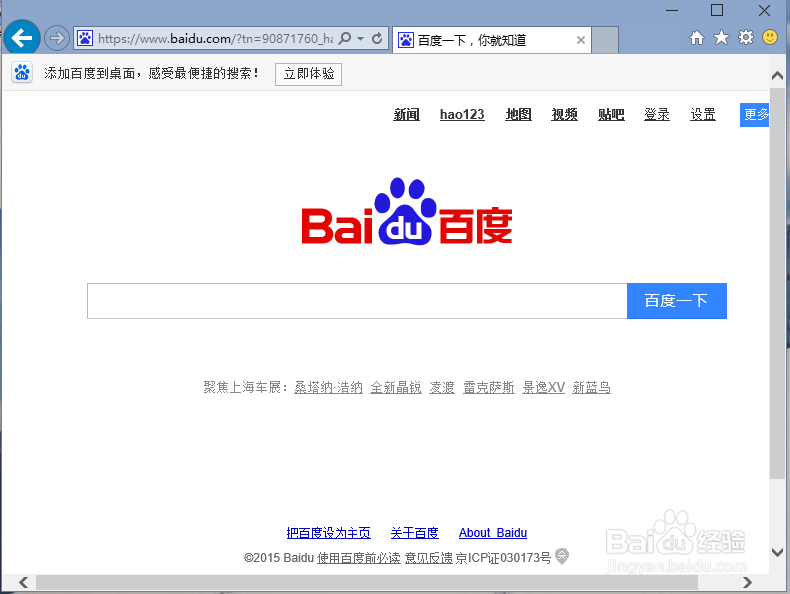This screenshot has height=594, width=790.
Task: Open the address bar dropdown arrow
Action: (x=360, y=38)
